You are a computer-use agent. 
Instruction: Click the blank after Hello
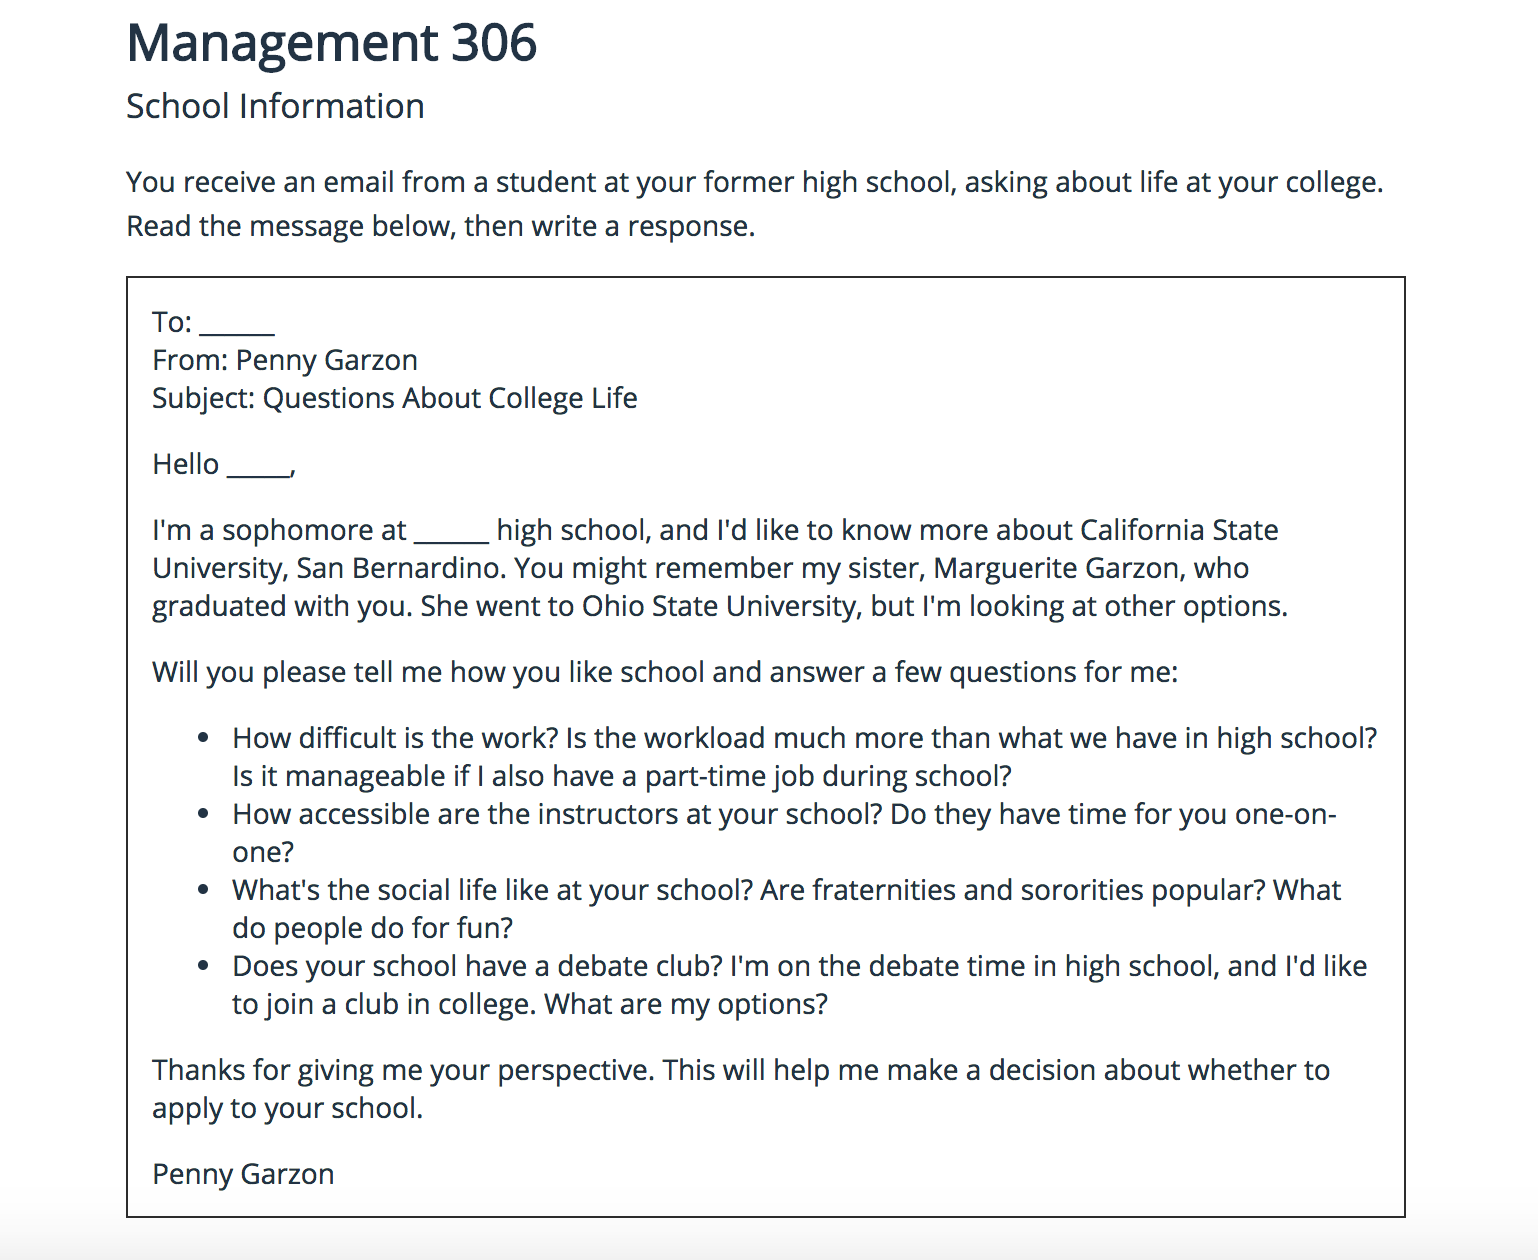(x=259, y=466)
